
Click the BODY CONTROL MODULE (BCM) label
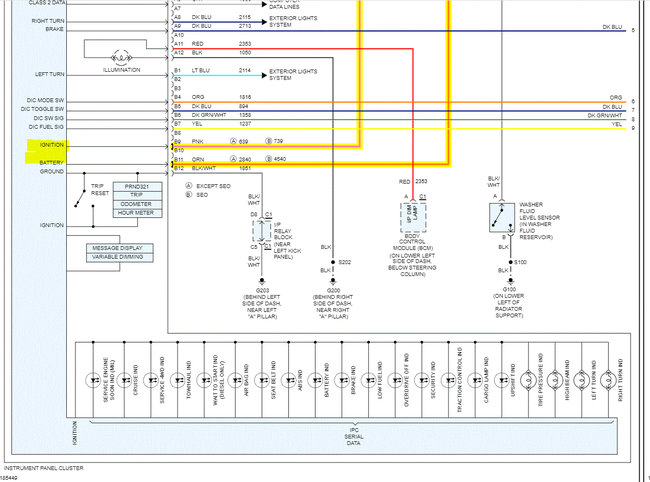pyautogui.click(x=413, y=242)
